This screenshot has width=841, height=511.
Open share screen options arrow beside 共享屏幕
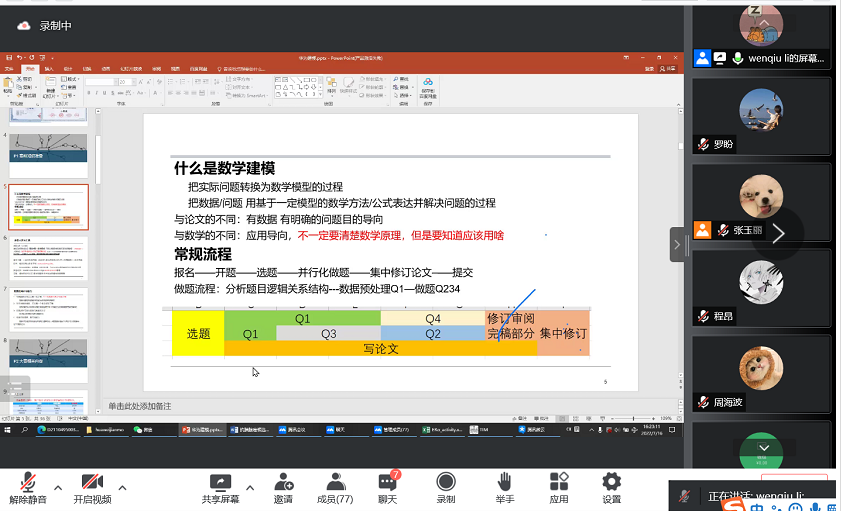pyautogui.click(x=249, y=488)
